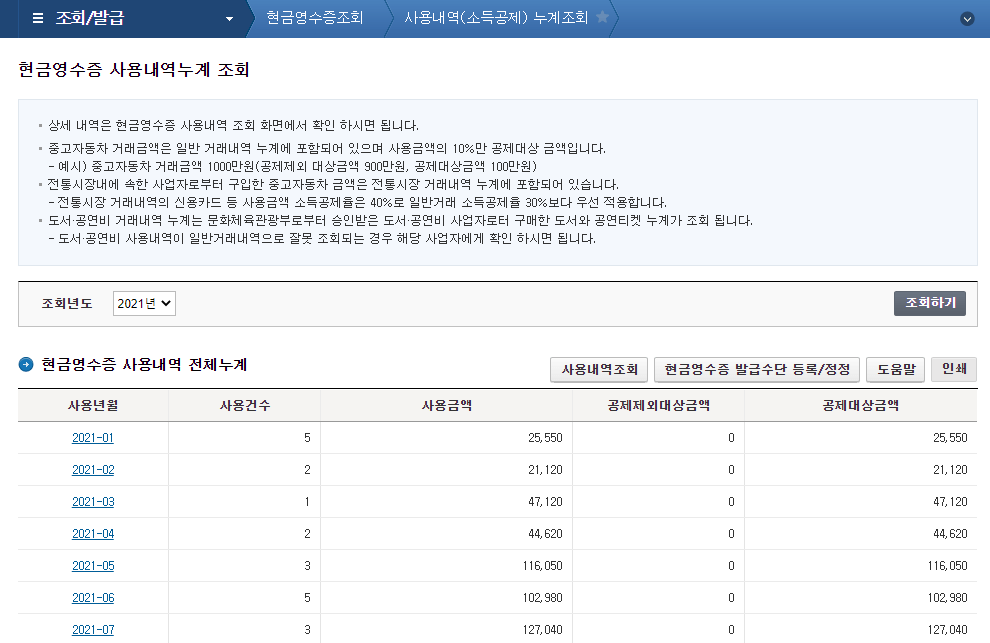Open the 도움말 help button
990x643 pixels.
coord(895,368)
